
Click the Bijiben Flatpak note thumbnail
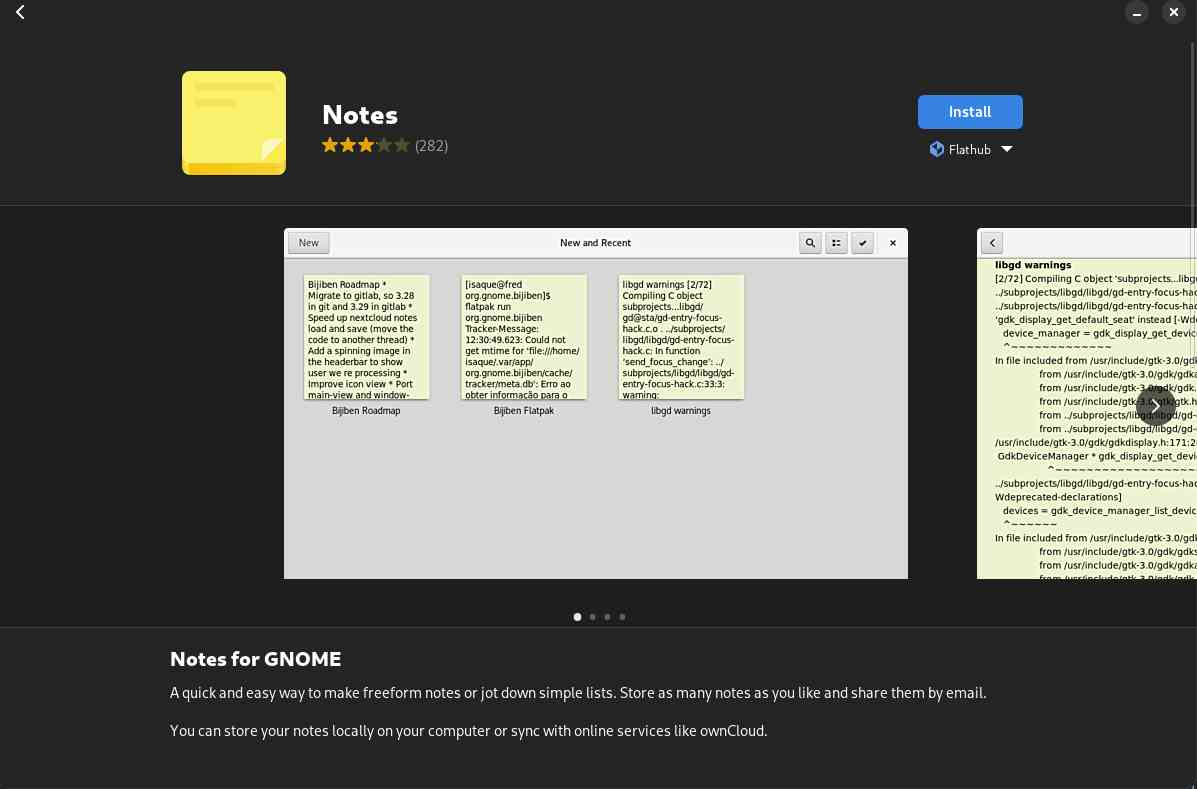(524, 337)
